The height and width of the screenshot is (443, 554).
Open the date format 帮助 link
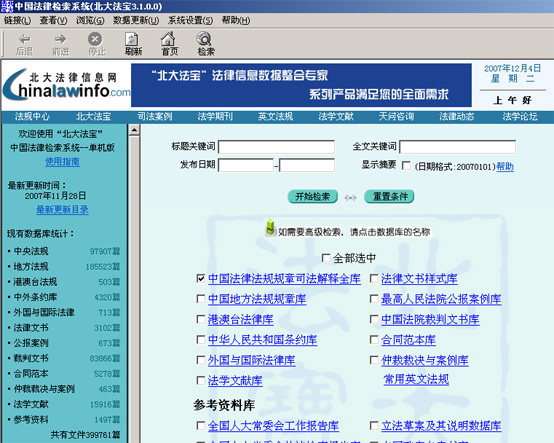[x=505, y=166]
